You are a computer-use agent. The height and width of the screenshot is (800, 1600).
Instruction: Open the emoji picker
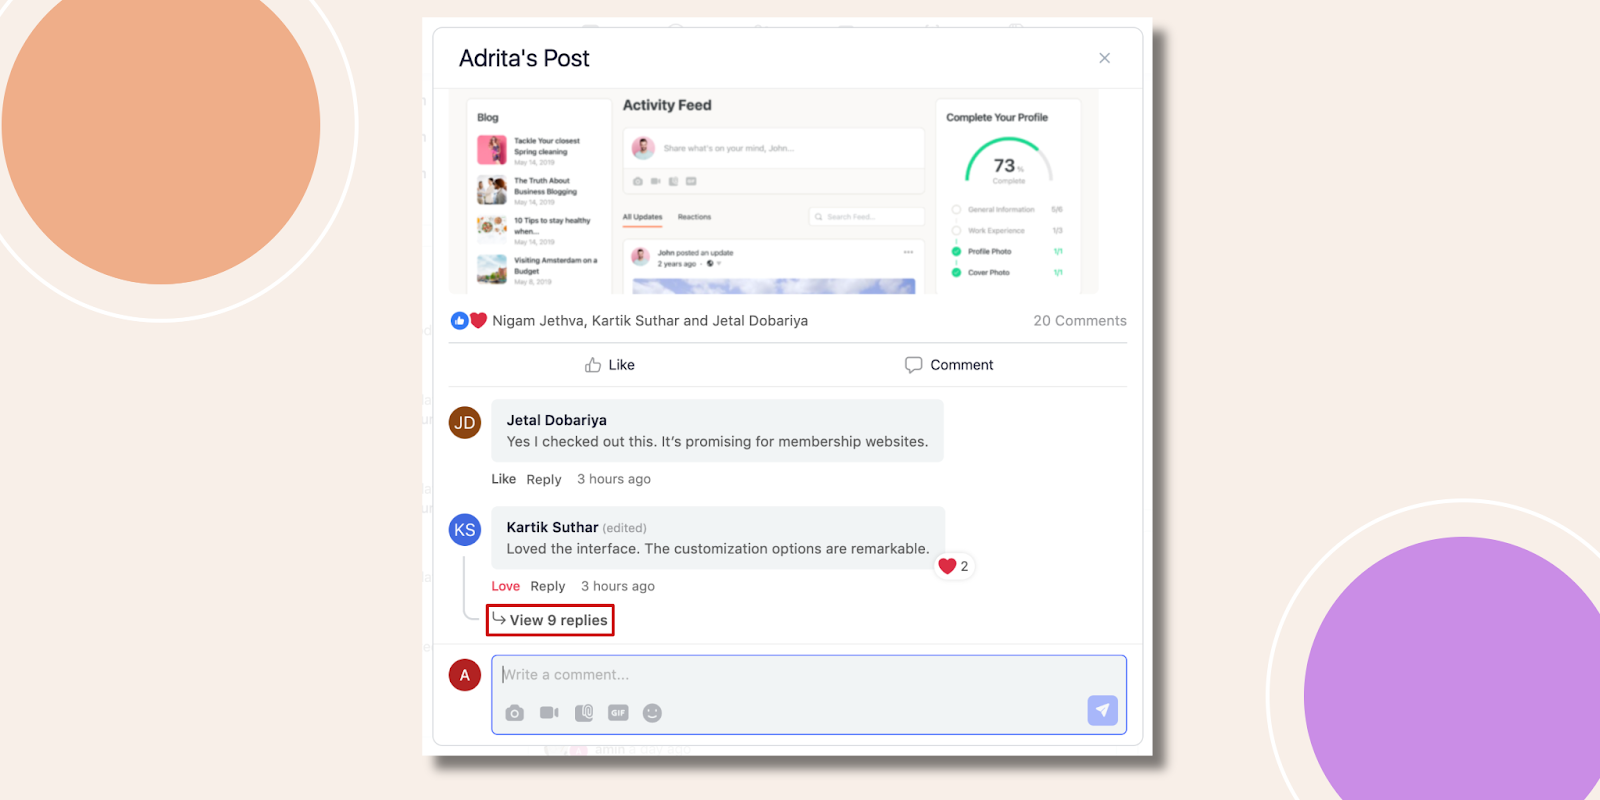[x=652, y=713]
